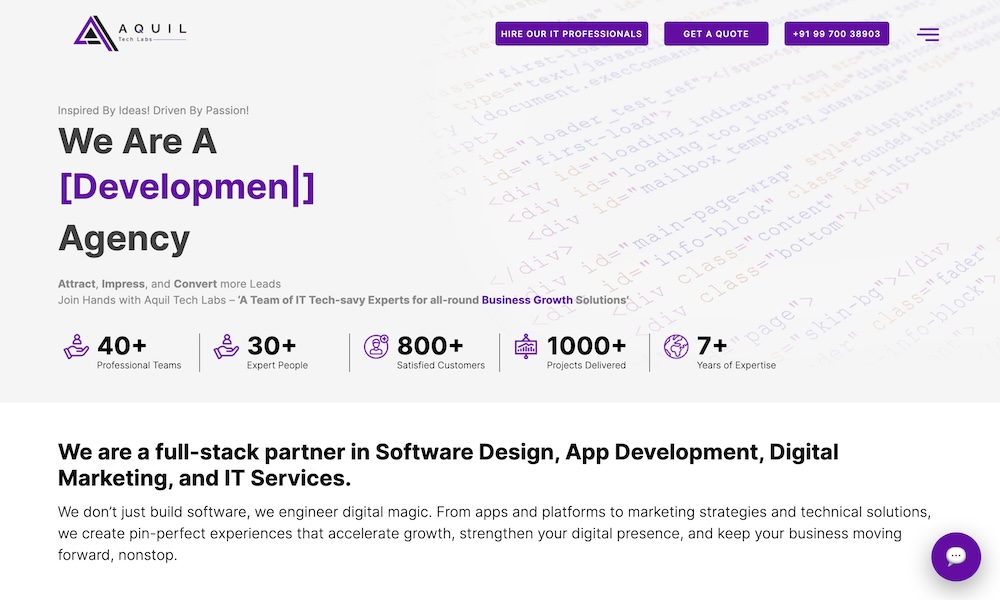Click the Inspired By Ideas tagline

click(x=153, y=111)
